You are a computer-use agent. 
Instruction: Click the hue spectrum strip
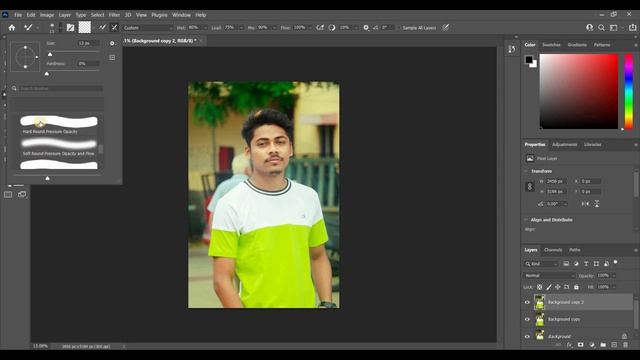coord(629,91)
